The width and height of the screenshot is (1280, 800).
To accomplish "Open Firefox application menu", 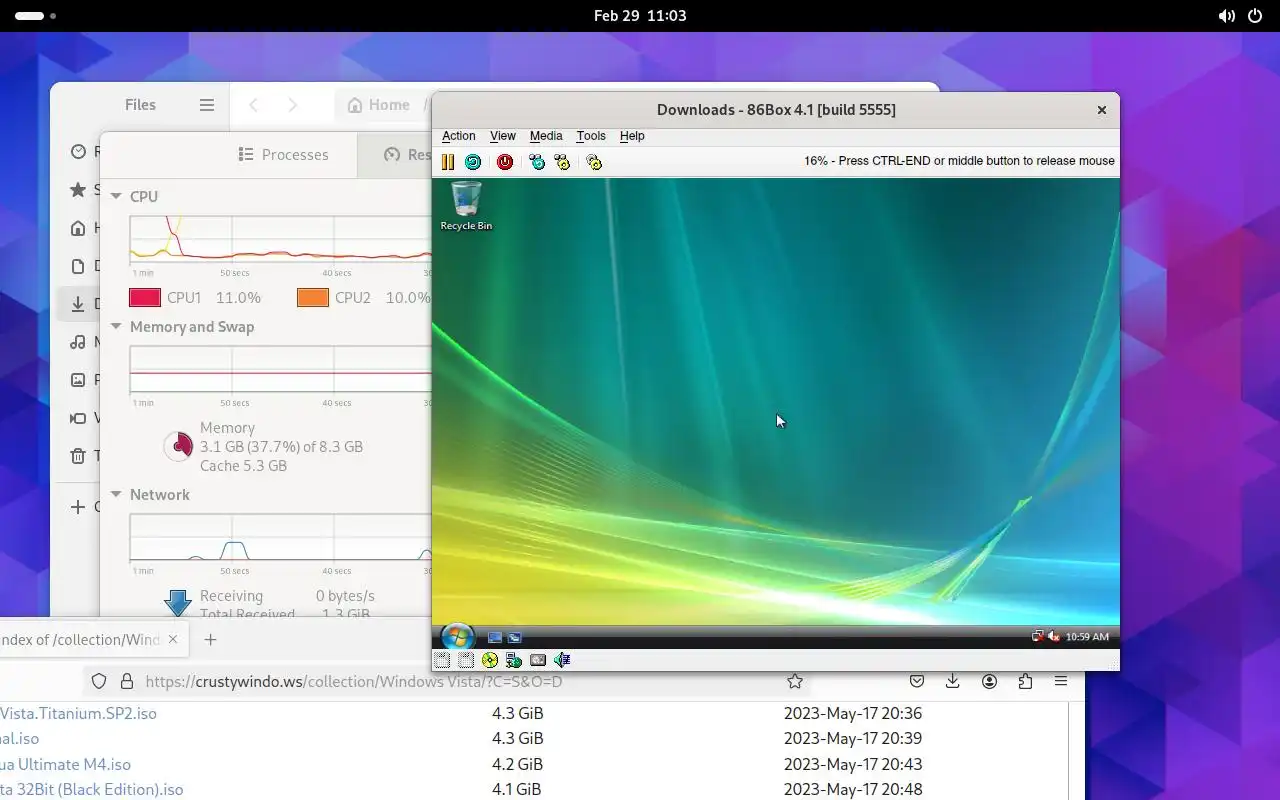I will pyautogui.click(x=1061, y=681).
